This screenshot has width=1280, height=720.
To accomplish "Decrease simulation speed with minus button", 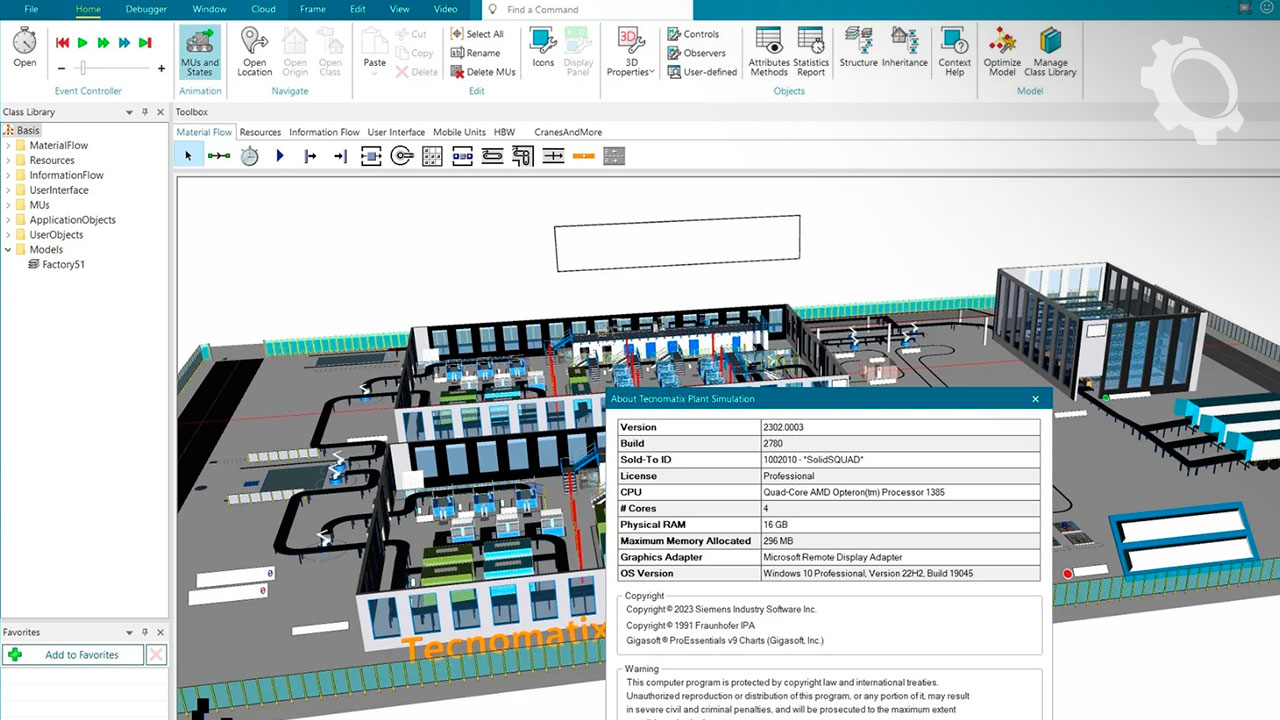I will coord(62,68).
